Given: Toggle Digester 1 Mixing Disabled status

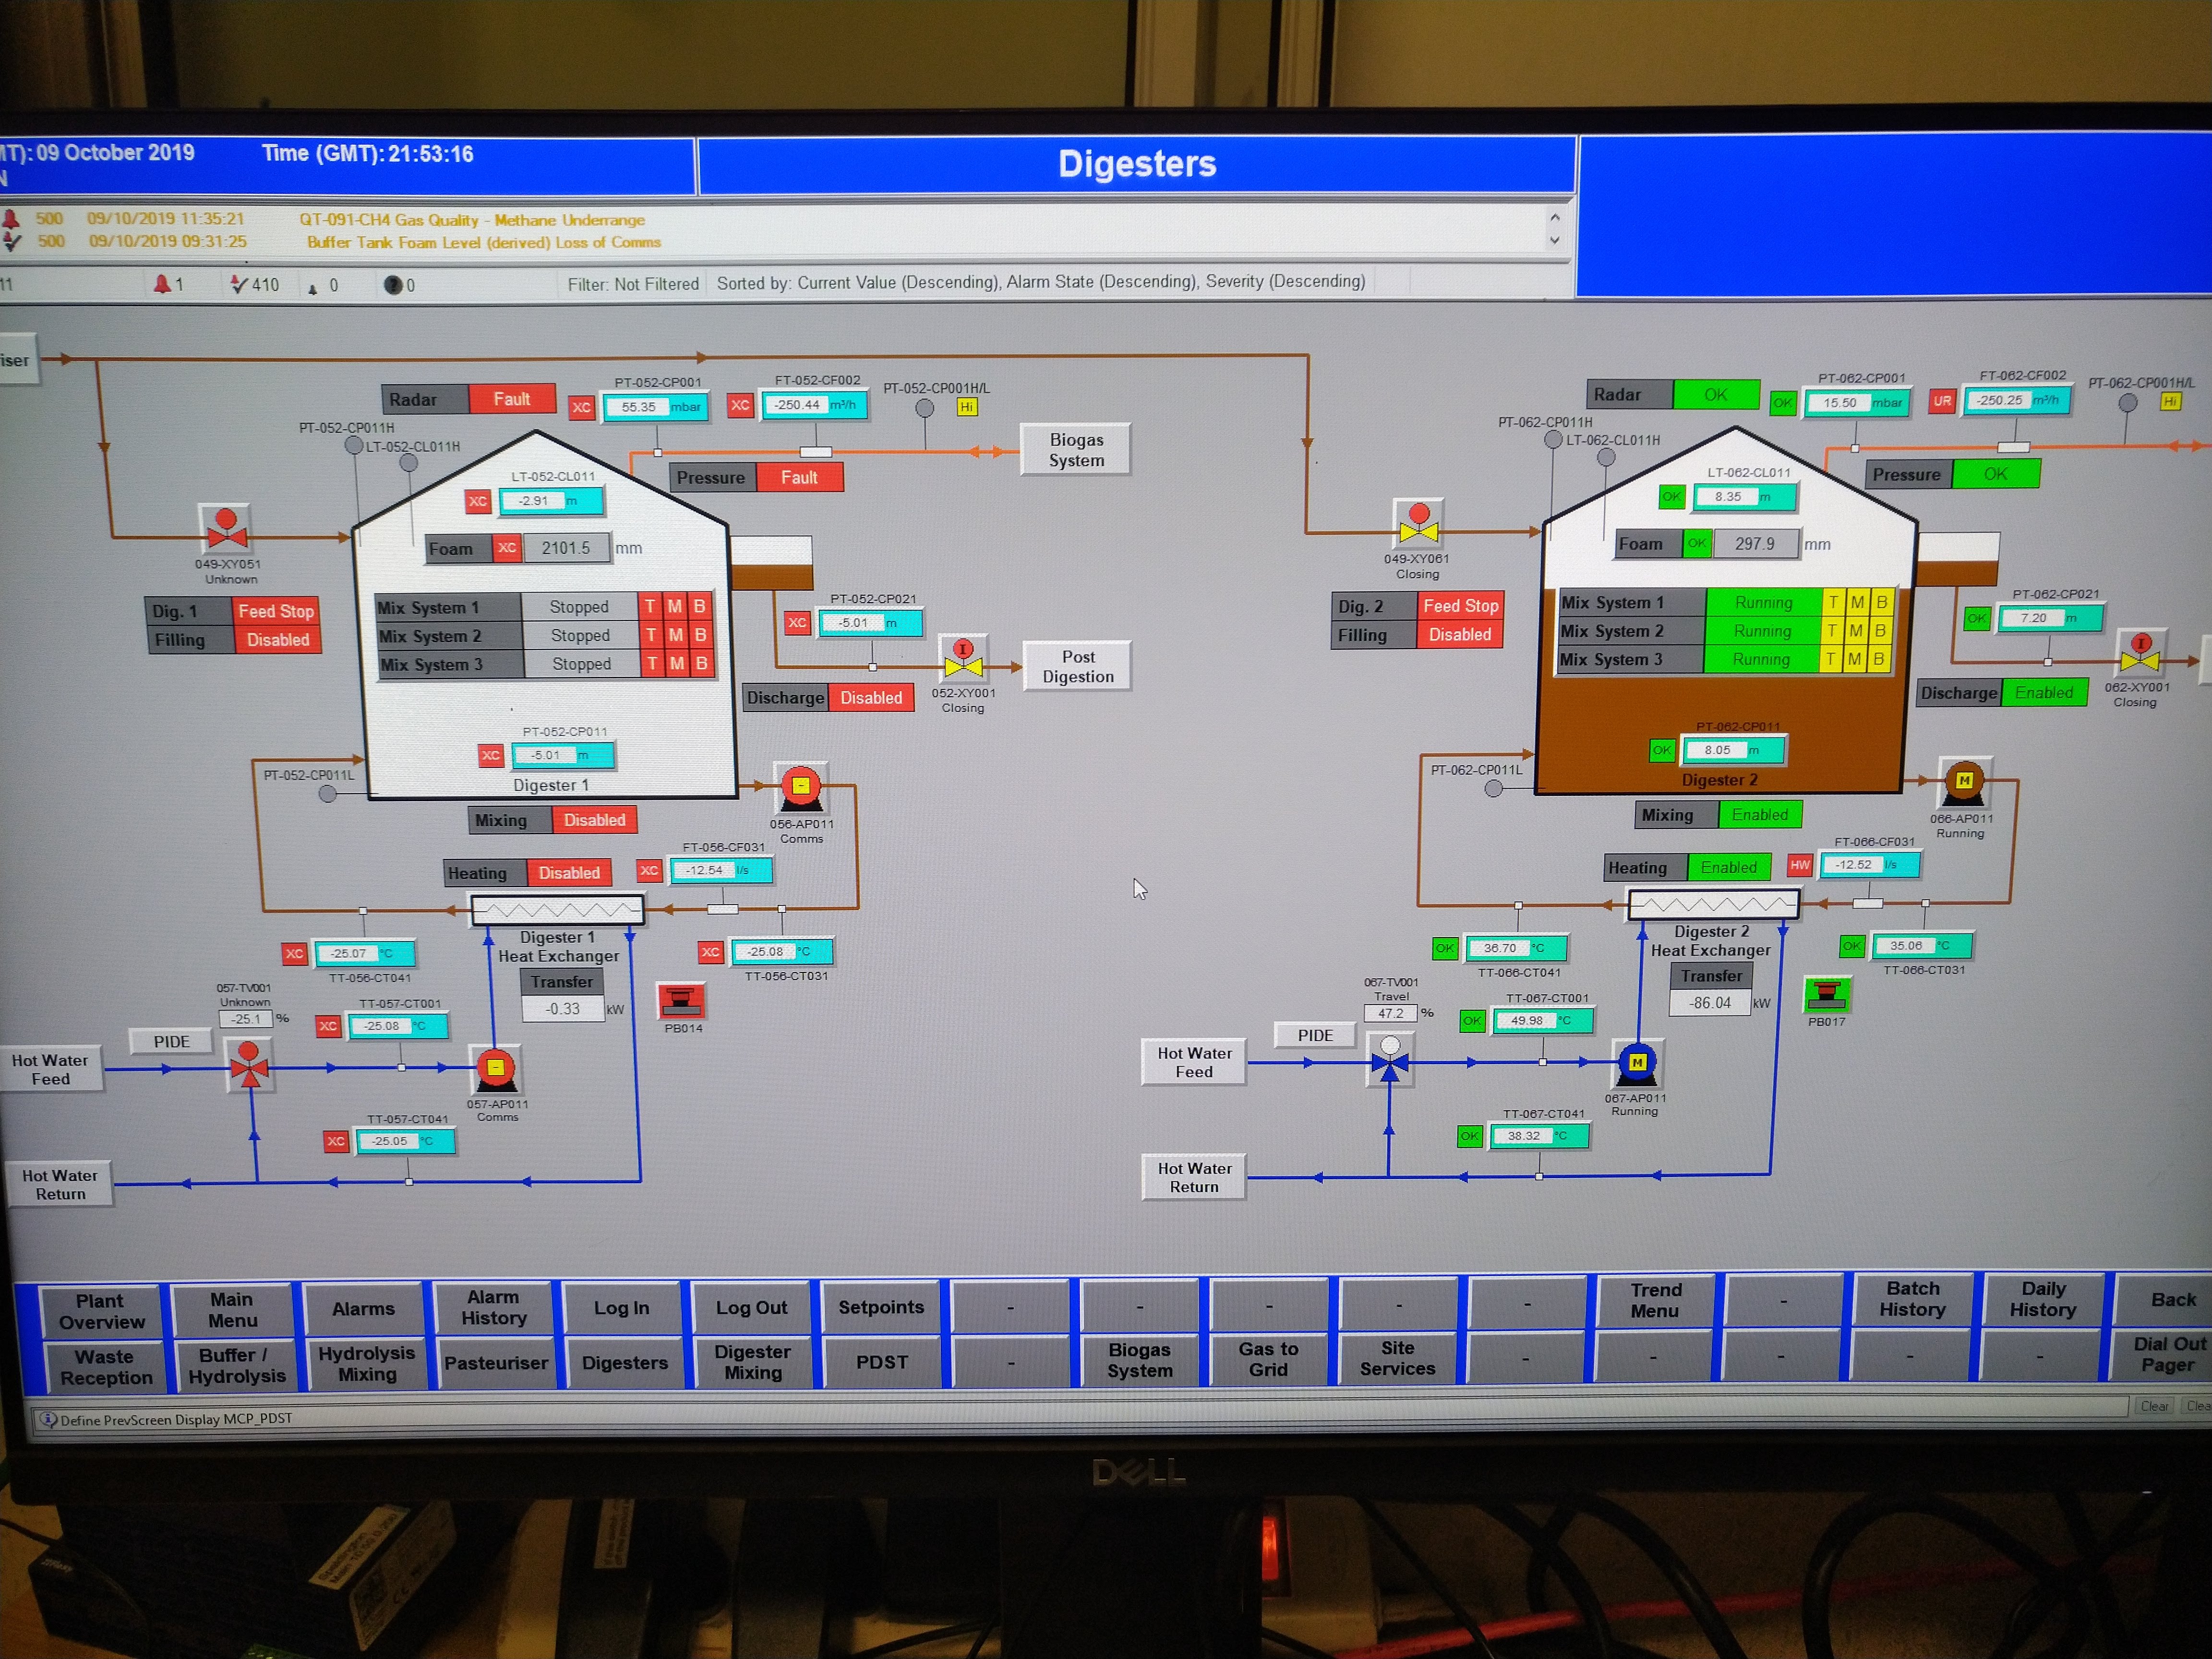Looking at the screenshot, I should [594, 820].
